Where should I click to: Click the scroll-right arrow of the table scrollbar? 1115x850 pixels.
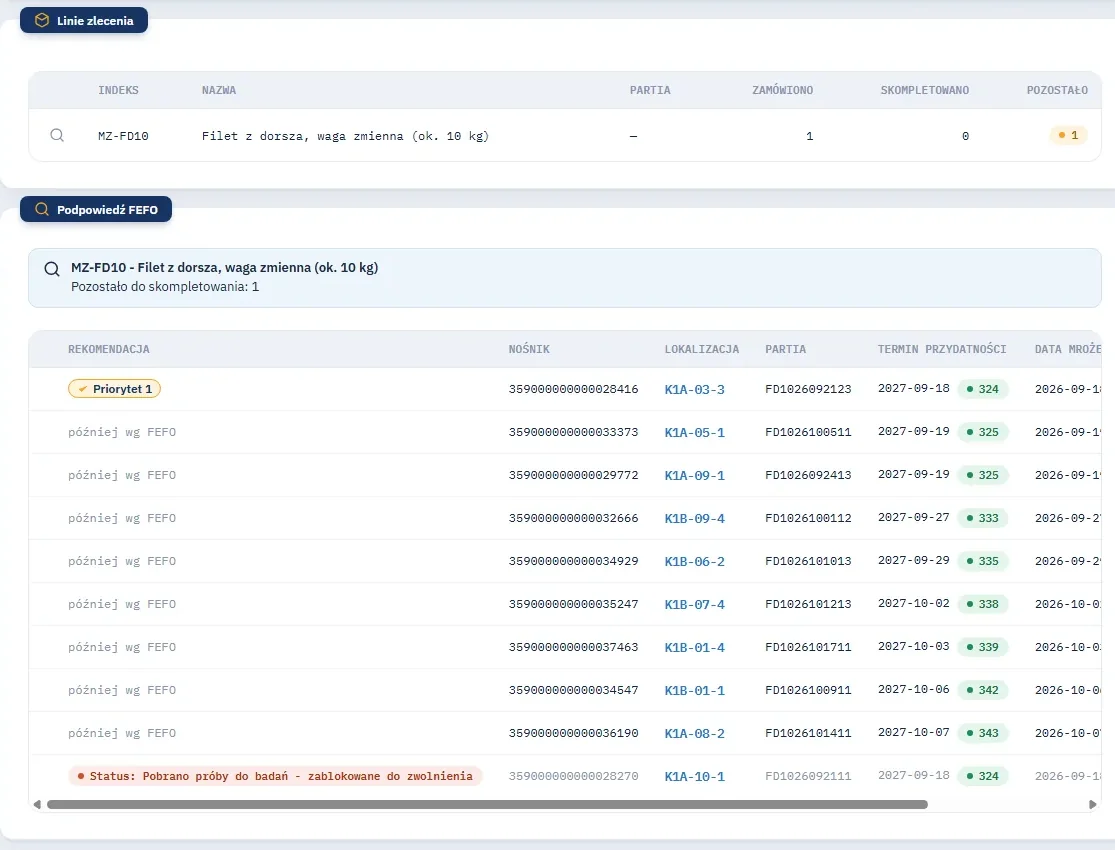point(1092,804)
